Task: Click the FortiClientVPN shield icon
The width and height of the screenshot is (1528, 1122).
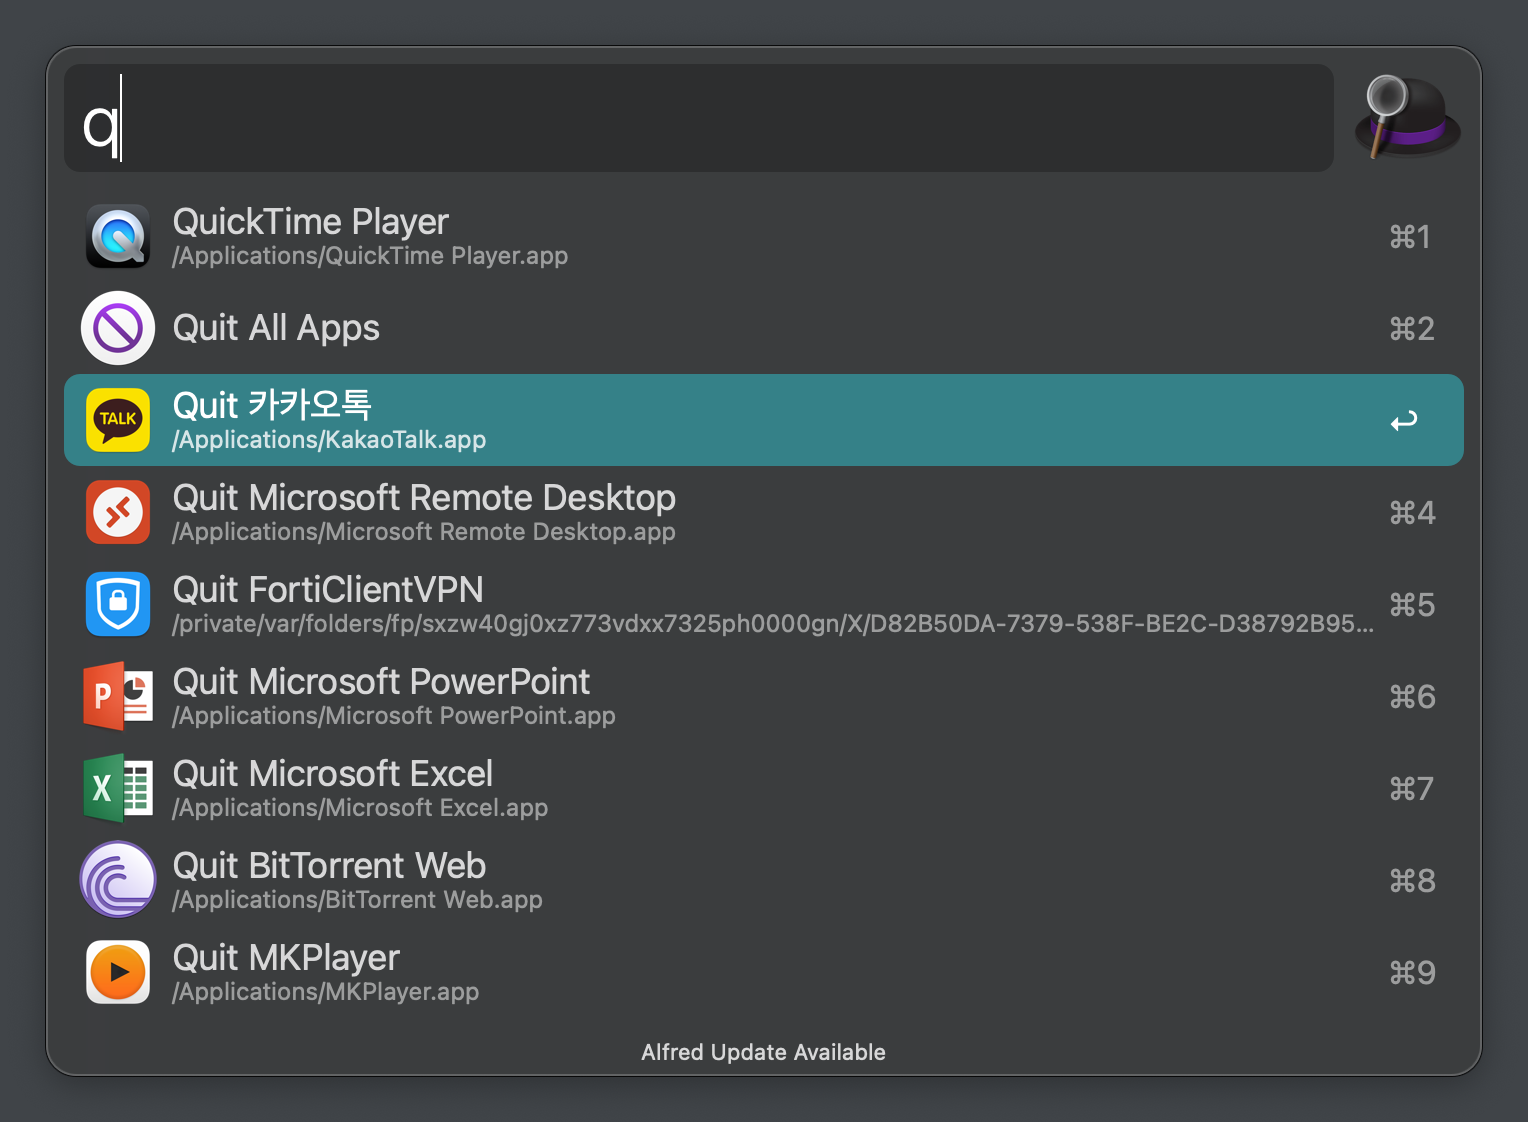Action: click(x=118, y=604)
